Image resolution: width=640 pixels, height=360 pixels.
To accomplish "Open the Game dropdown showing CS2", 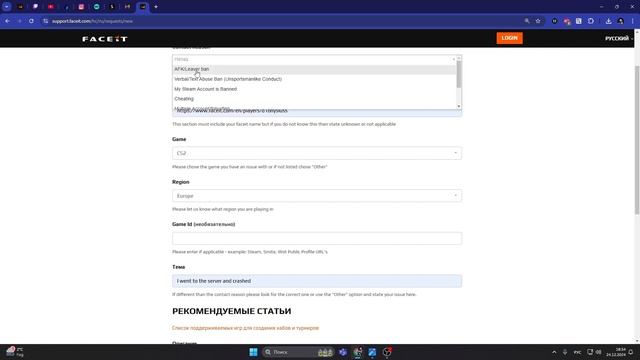I will 317,153.
